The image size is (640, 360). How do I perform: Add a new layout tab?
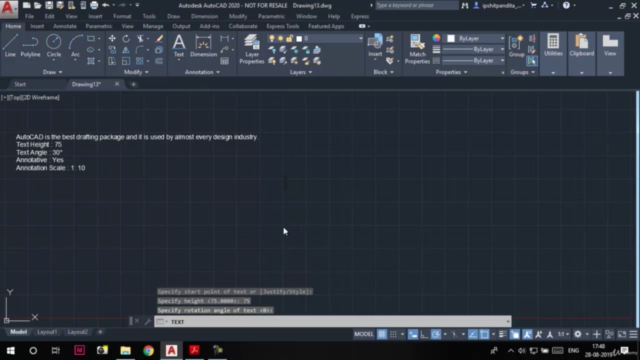pos(100,332)
